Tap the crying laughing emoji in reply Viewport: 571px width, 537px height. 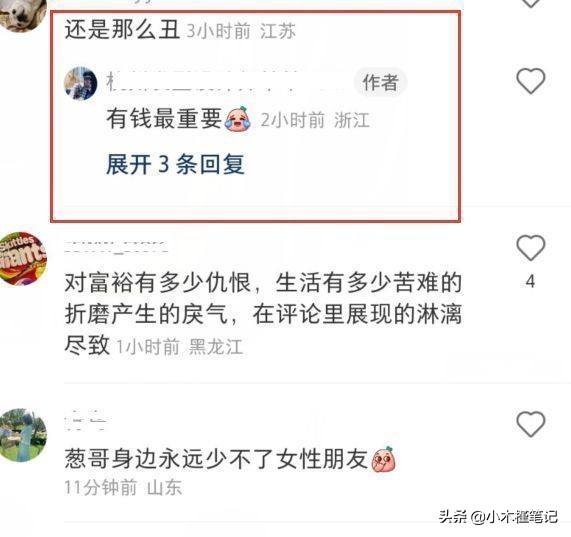[x=237, y=119]
